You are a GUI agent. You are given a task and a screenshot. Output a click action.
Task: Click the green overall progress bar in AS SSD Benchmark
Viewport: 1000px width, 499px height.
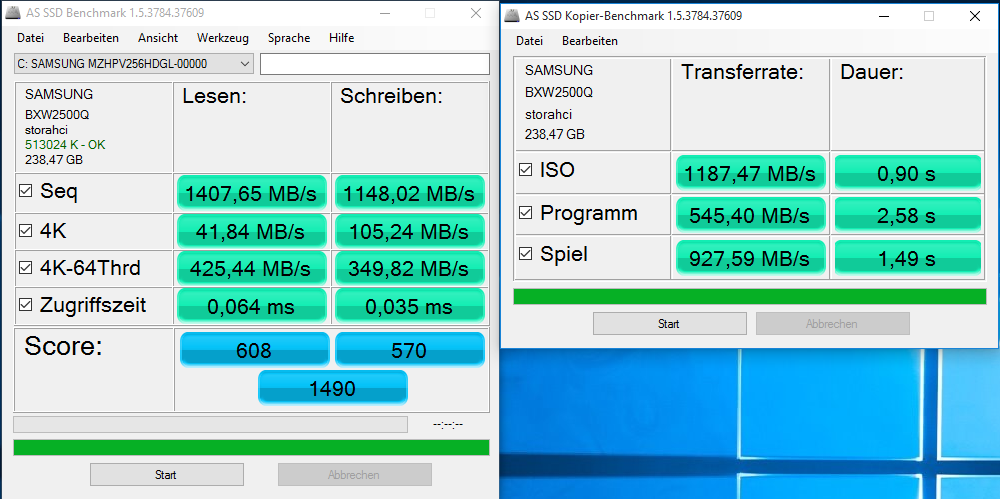pos(251,447)
